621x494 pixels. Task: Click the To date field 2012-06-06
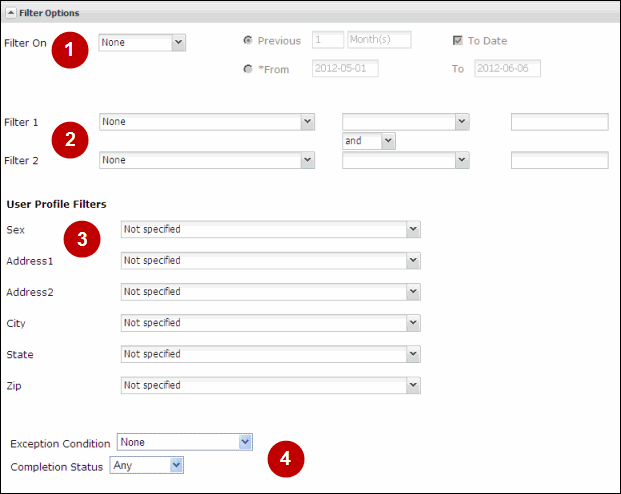coord(507,68)
